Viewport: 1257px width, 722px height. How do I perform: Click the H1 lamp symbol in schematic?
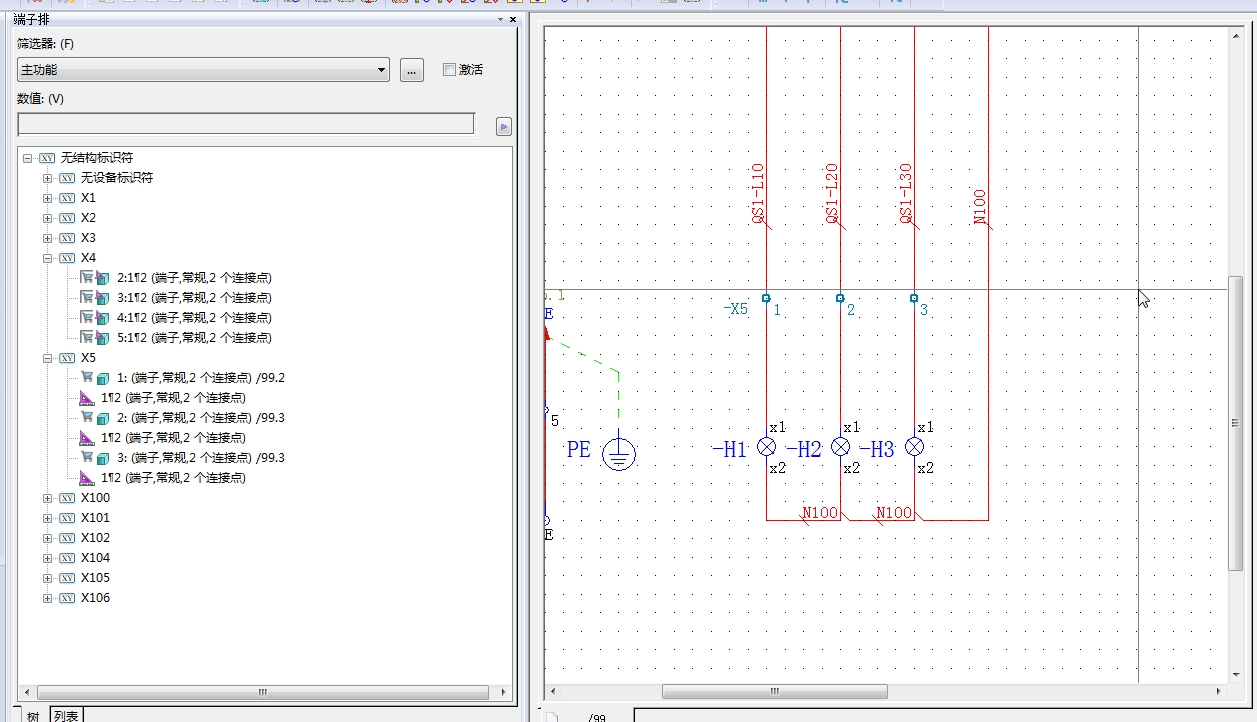(x=766, y=447)
